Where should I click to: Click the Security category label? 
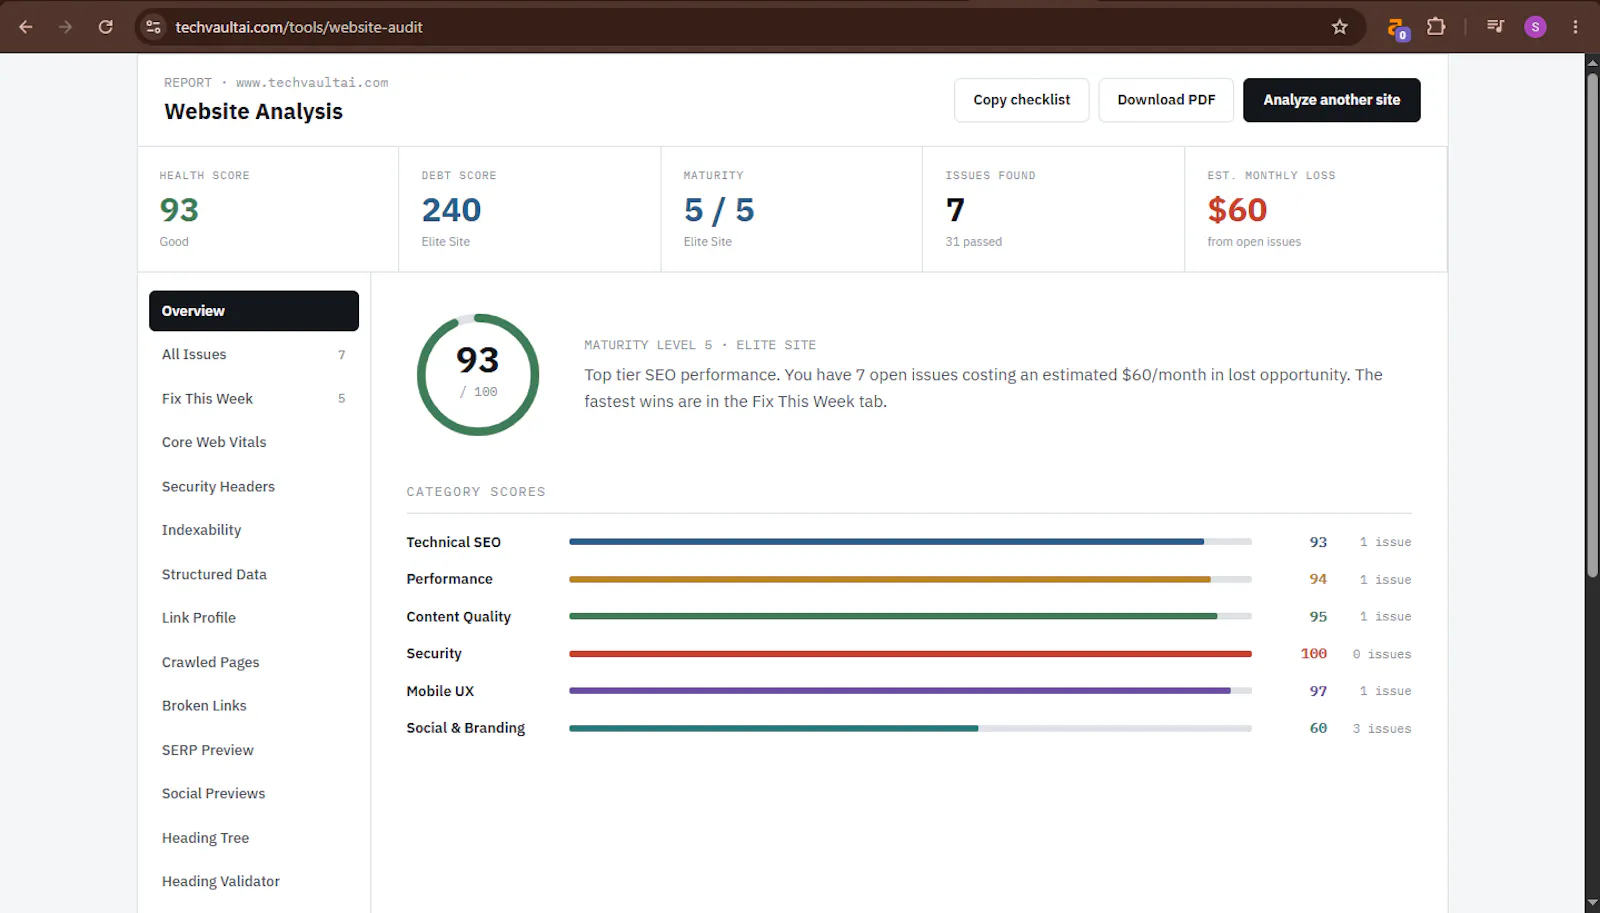(434, 654)
